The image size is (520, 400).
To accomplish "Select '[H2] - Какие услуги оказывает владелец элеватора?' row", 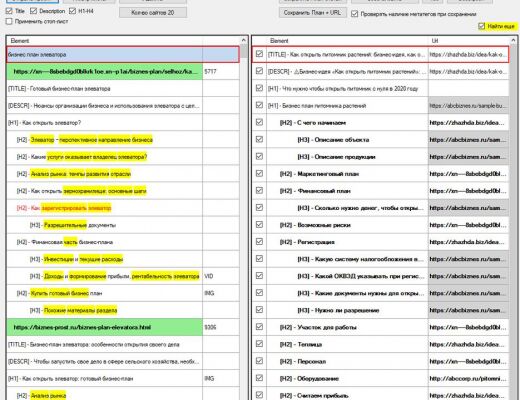I will [123, 157].
